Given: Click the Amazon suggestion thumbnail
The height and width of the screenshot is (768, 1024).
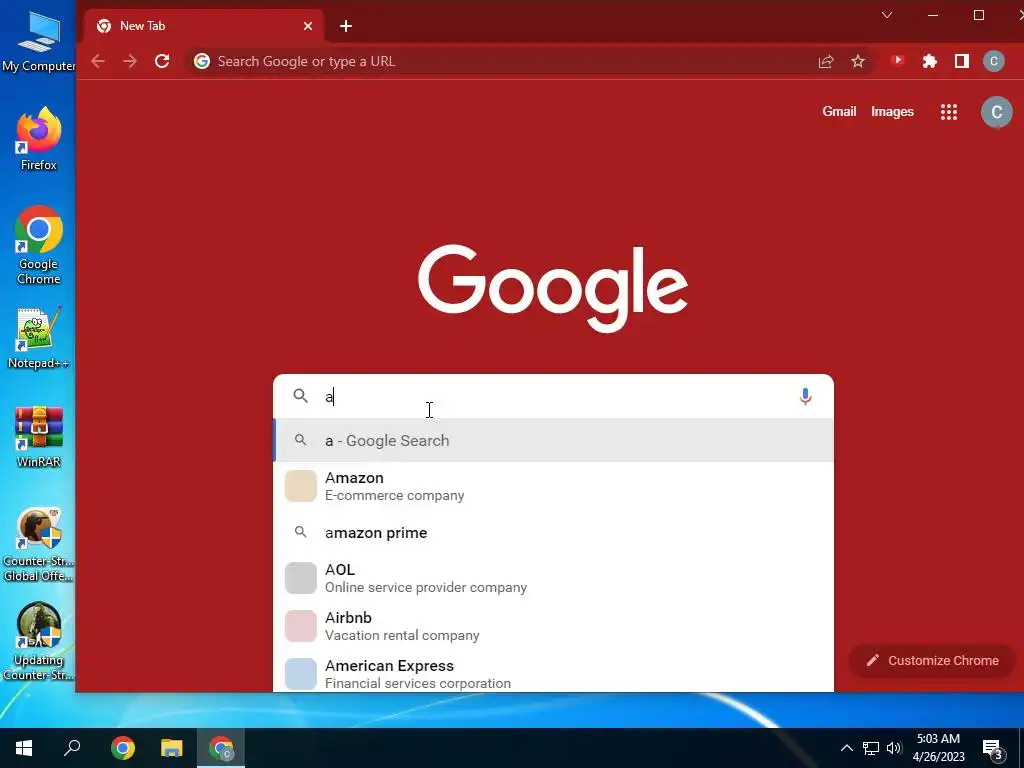Looking at the screenshot, I should click(x=301, y=486).
